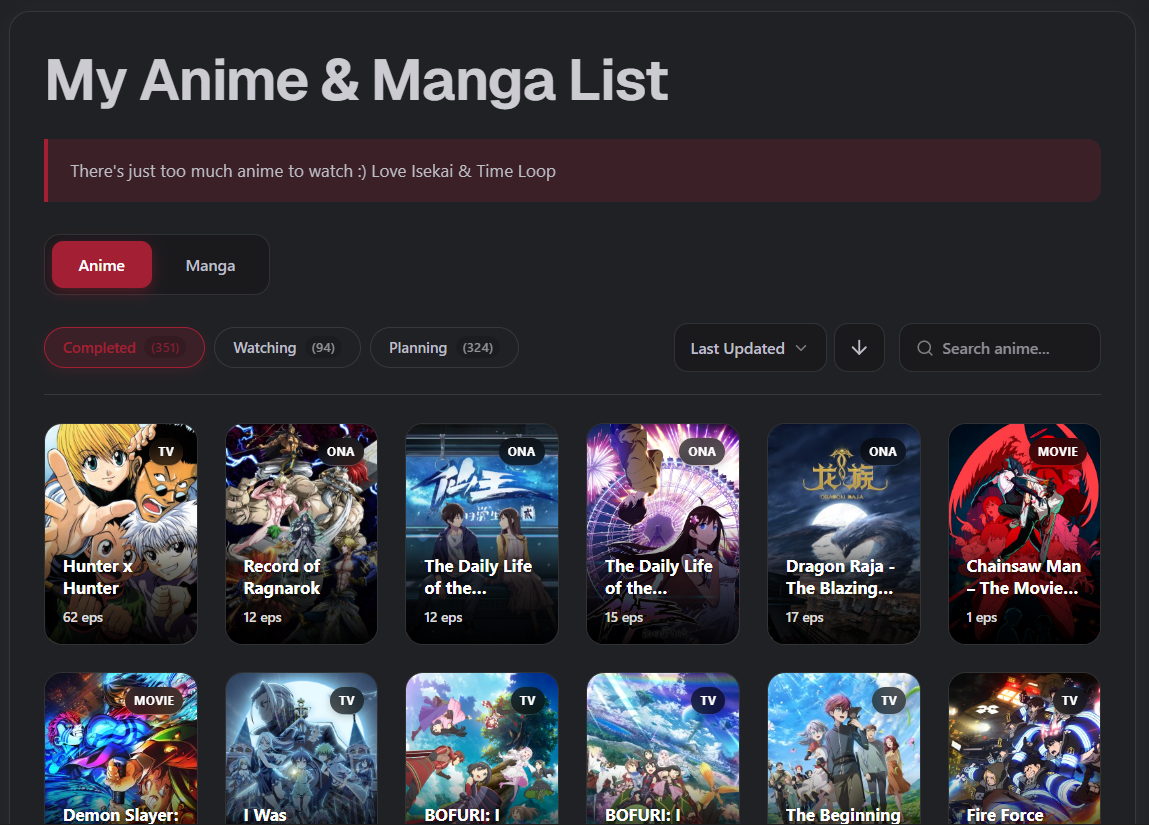Open the Last Updated sort dropdown
This screenshot has width=1149, height=825.
pyautogui.click(x=750, y=348)
